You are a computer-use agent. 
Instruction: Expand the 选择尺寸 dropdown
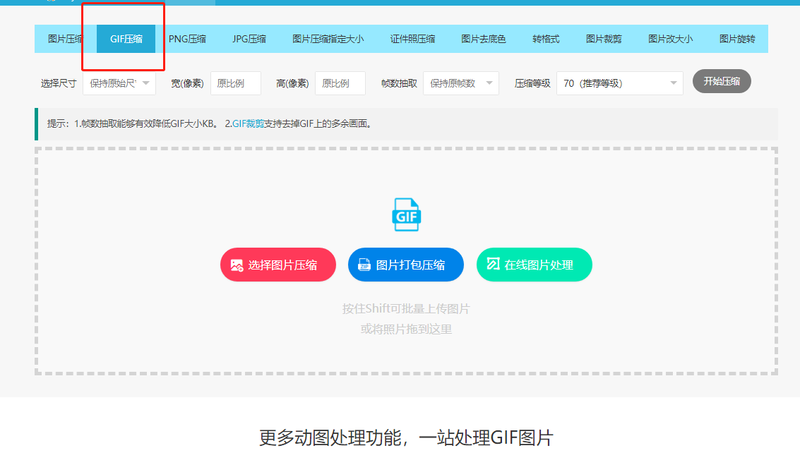coord(119,83)
